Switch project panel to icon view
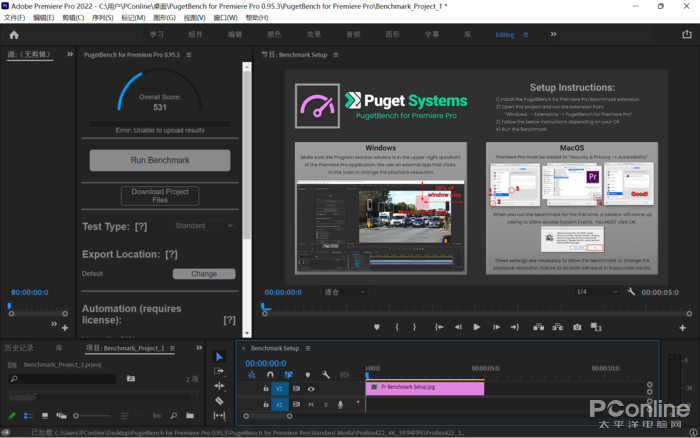This screenshot has width=700, height=438. click(x=45, y=416)
